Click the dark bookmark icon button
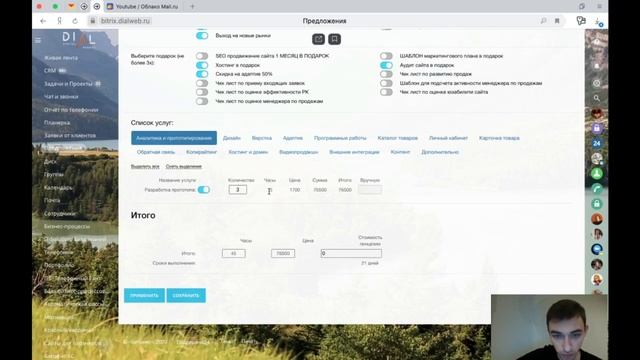This screenshot has width=640, height=360. tap(334, 39)
